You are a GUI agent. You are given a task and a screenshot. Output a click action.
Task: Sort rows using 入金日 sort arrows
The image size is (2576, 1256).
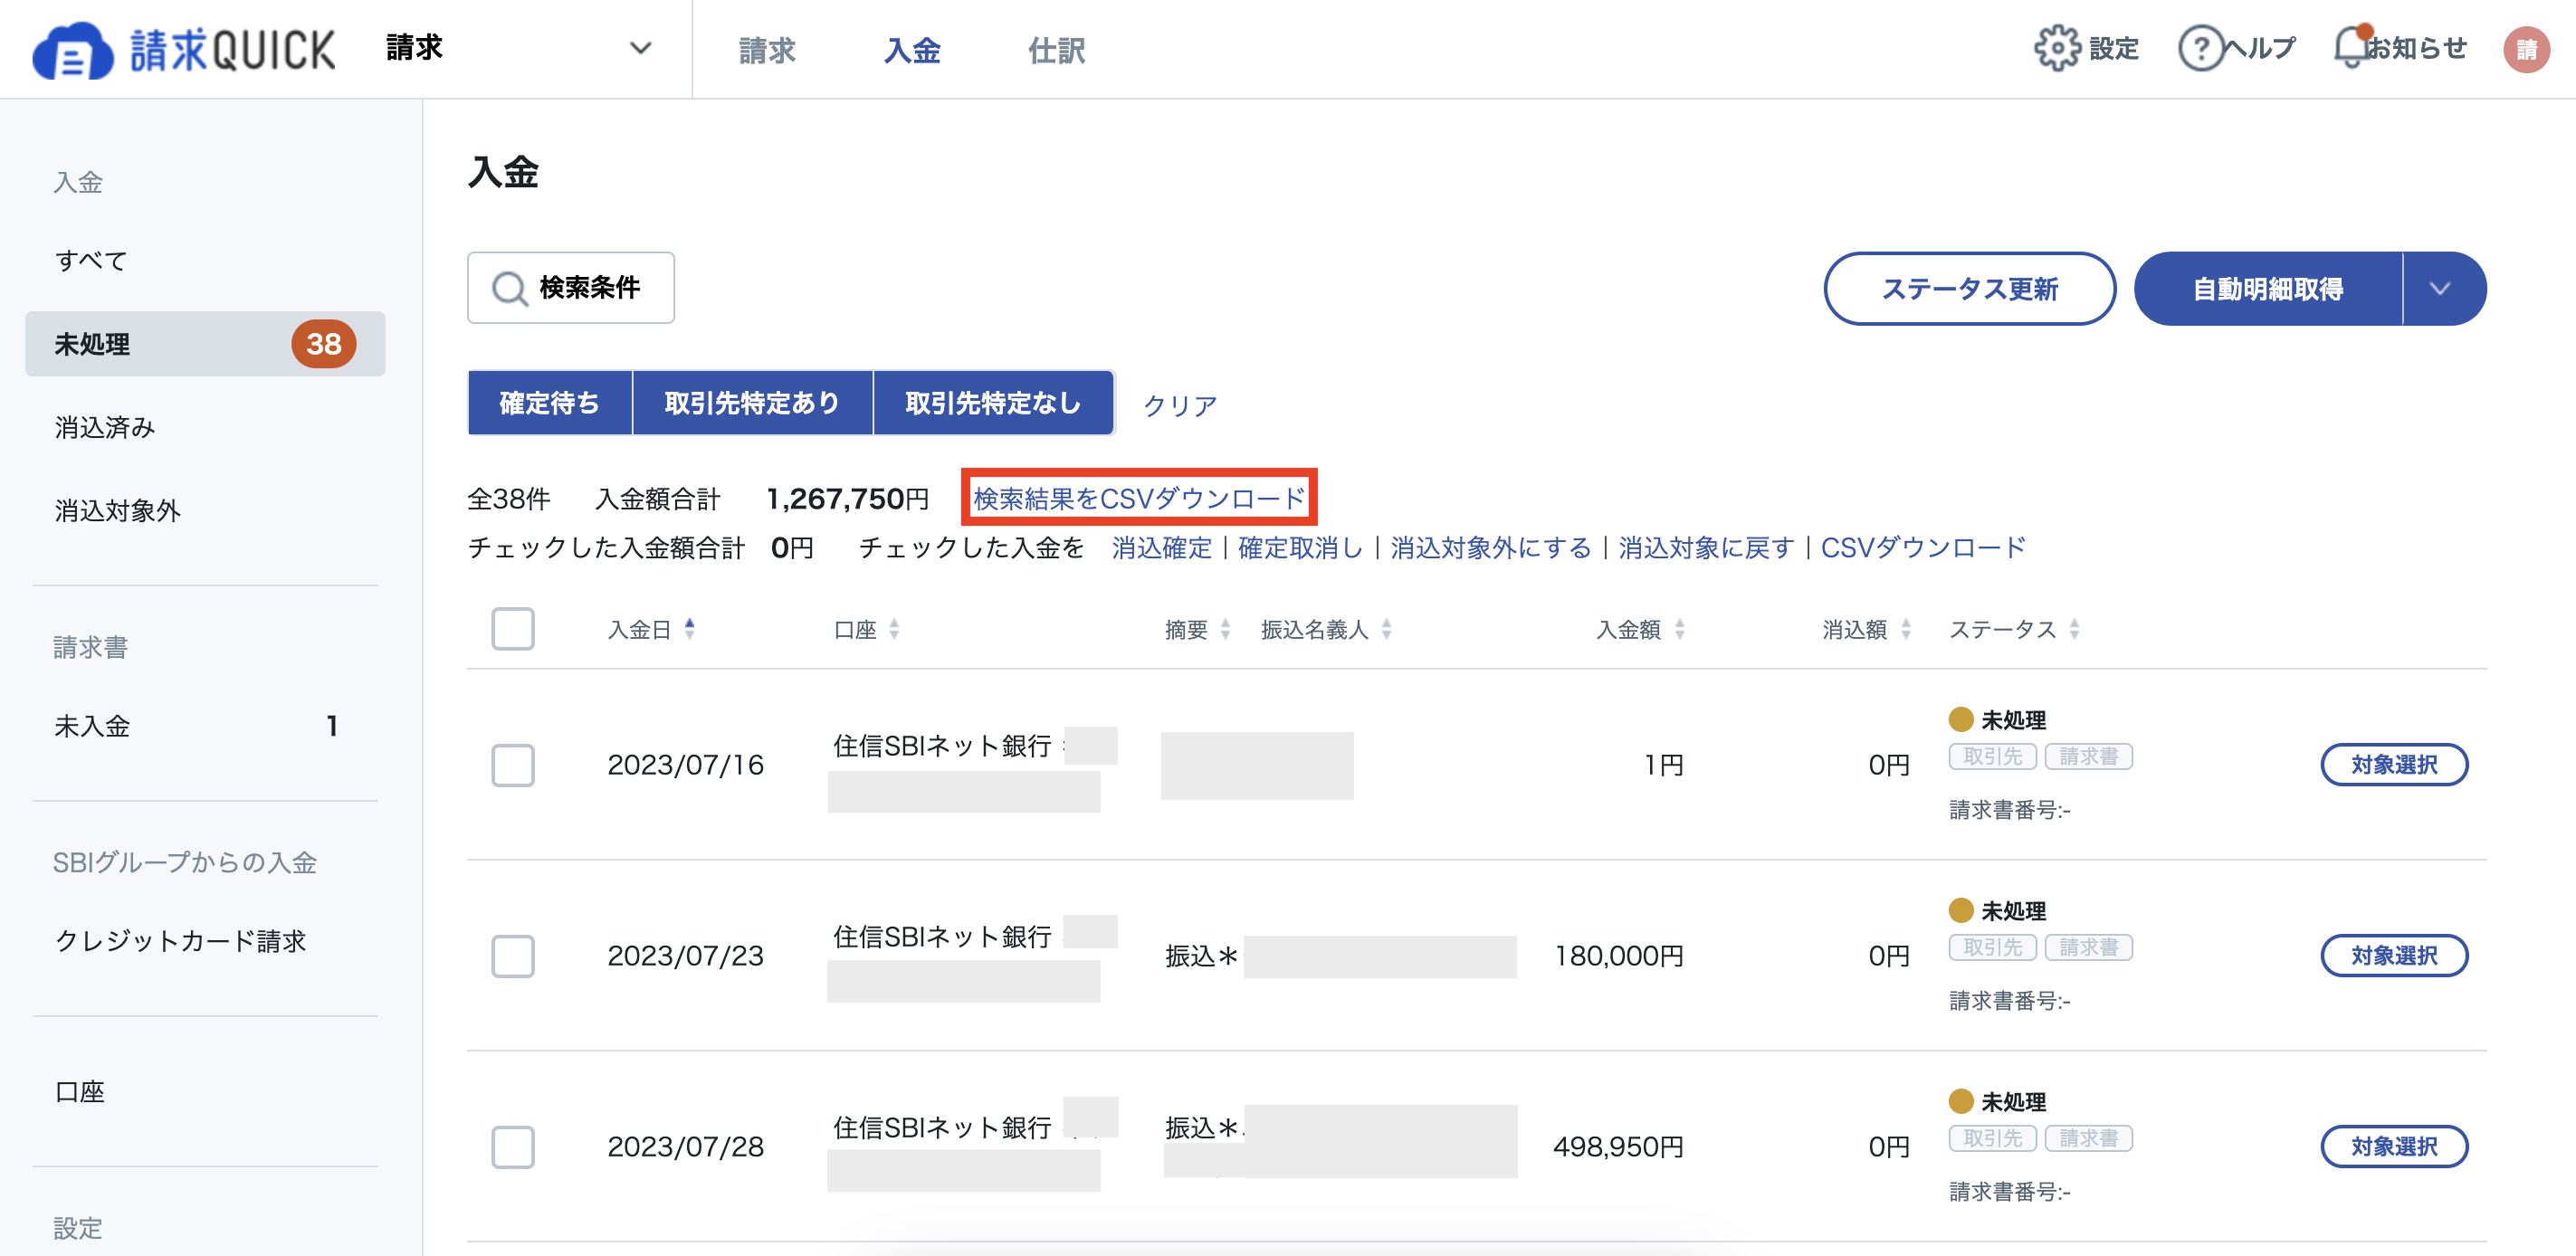691,629
